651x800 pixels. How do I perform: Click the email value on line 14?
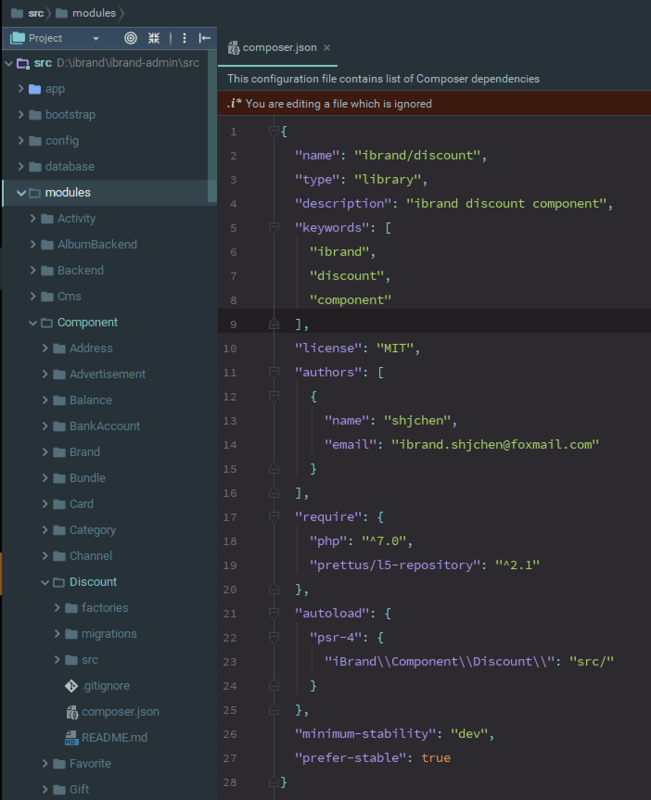[495, 445]
